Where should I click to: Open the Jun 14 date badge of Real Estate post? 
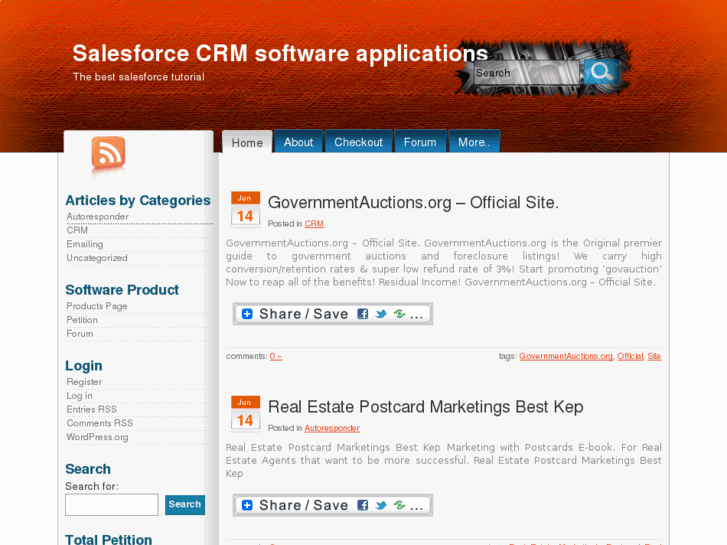pyautogui.click(x=245, y=414)
